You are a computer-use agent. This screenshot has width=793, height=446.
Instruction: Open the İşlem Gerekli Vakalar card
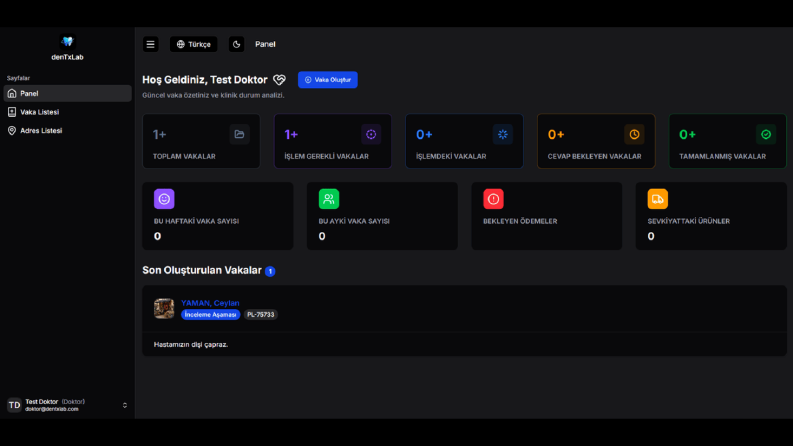pos(333,141)
